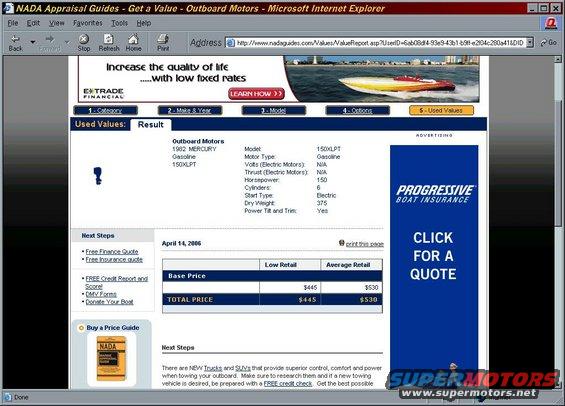Open the Forward history dropdown arrow
Viewport: 565px width, 406px height.
[67, 43]
